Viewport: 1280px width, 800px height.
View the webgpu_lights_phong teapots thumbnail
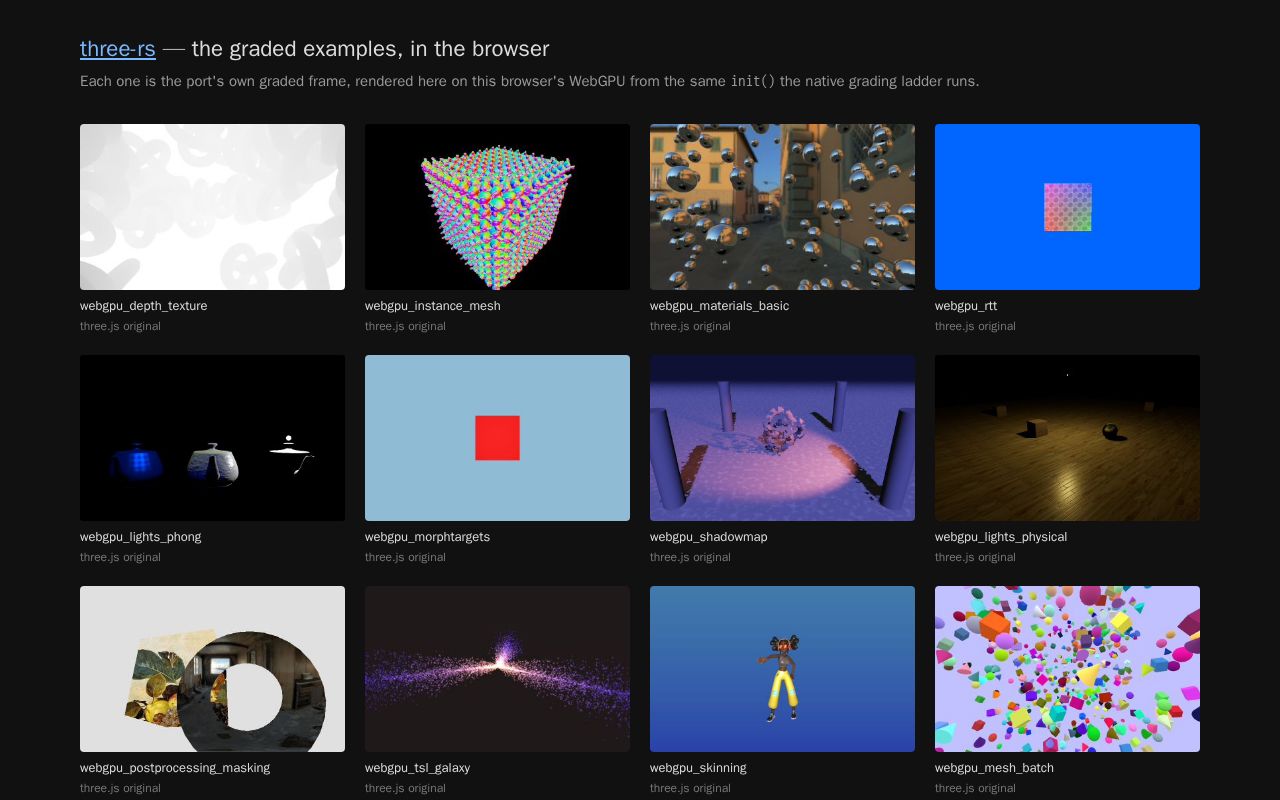tap(212, 438)
